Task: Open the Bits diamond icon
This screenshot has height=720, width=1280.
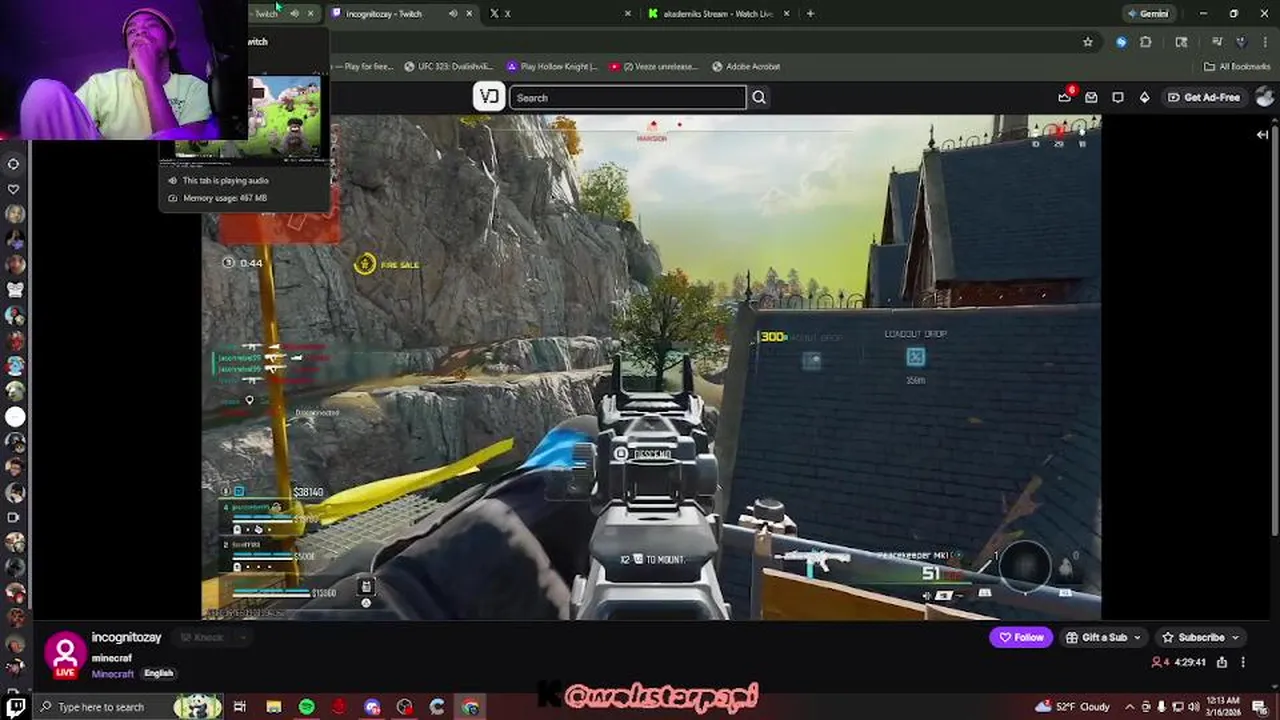Action: pos(1145,97)
